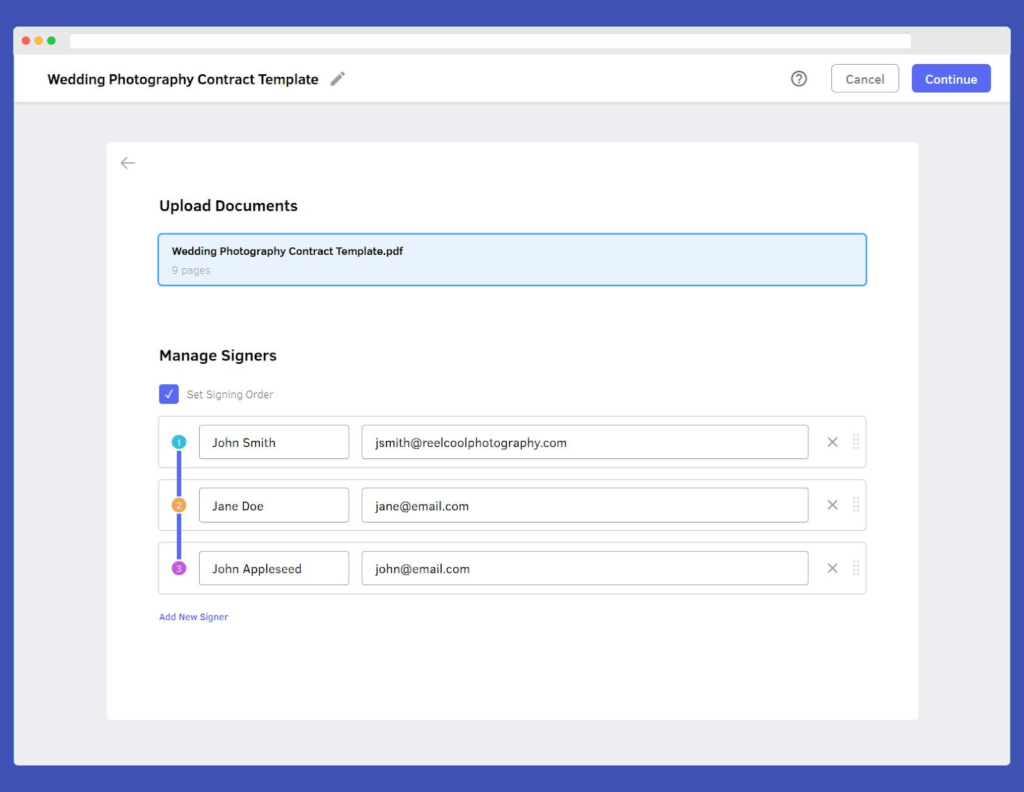This screenshot has height=792, width=1024.
Task: Remove Jane Doe using the X icon
Action: [832, 505]
